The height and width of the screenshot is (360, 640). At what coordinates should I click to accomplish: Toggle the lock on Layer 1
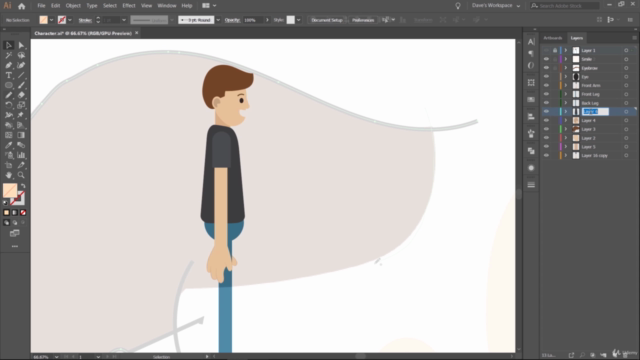coord(555,50)
